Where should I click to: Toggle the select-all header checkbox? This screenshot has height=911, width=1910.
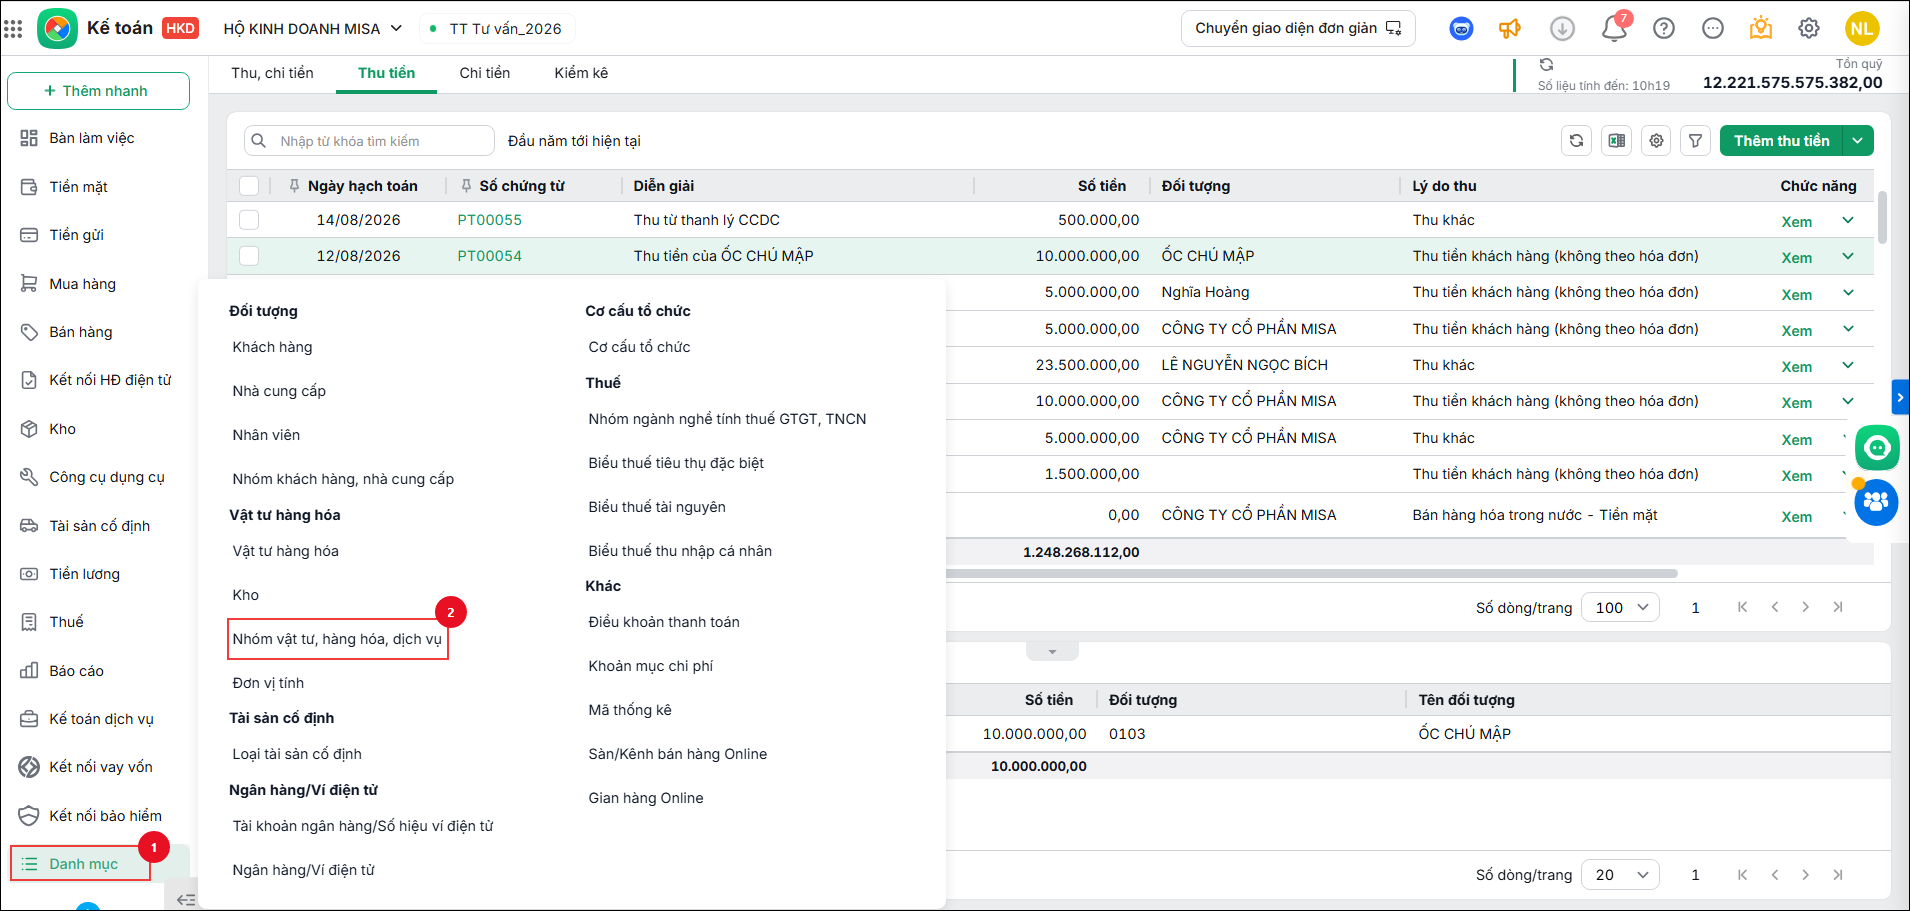point(249,186)
